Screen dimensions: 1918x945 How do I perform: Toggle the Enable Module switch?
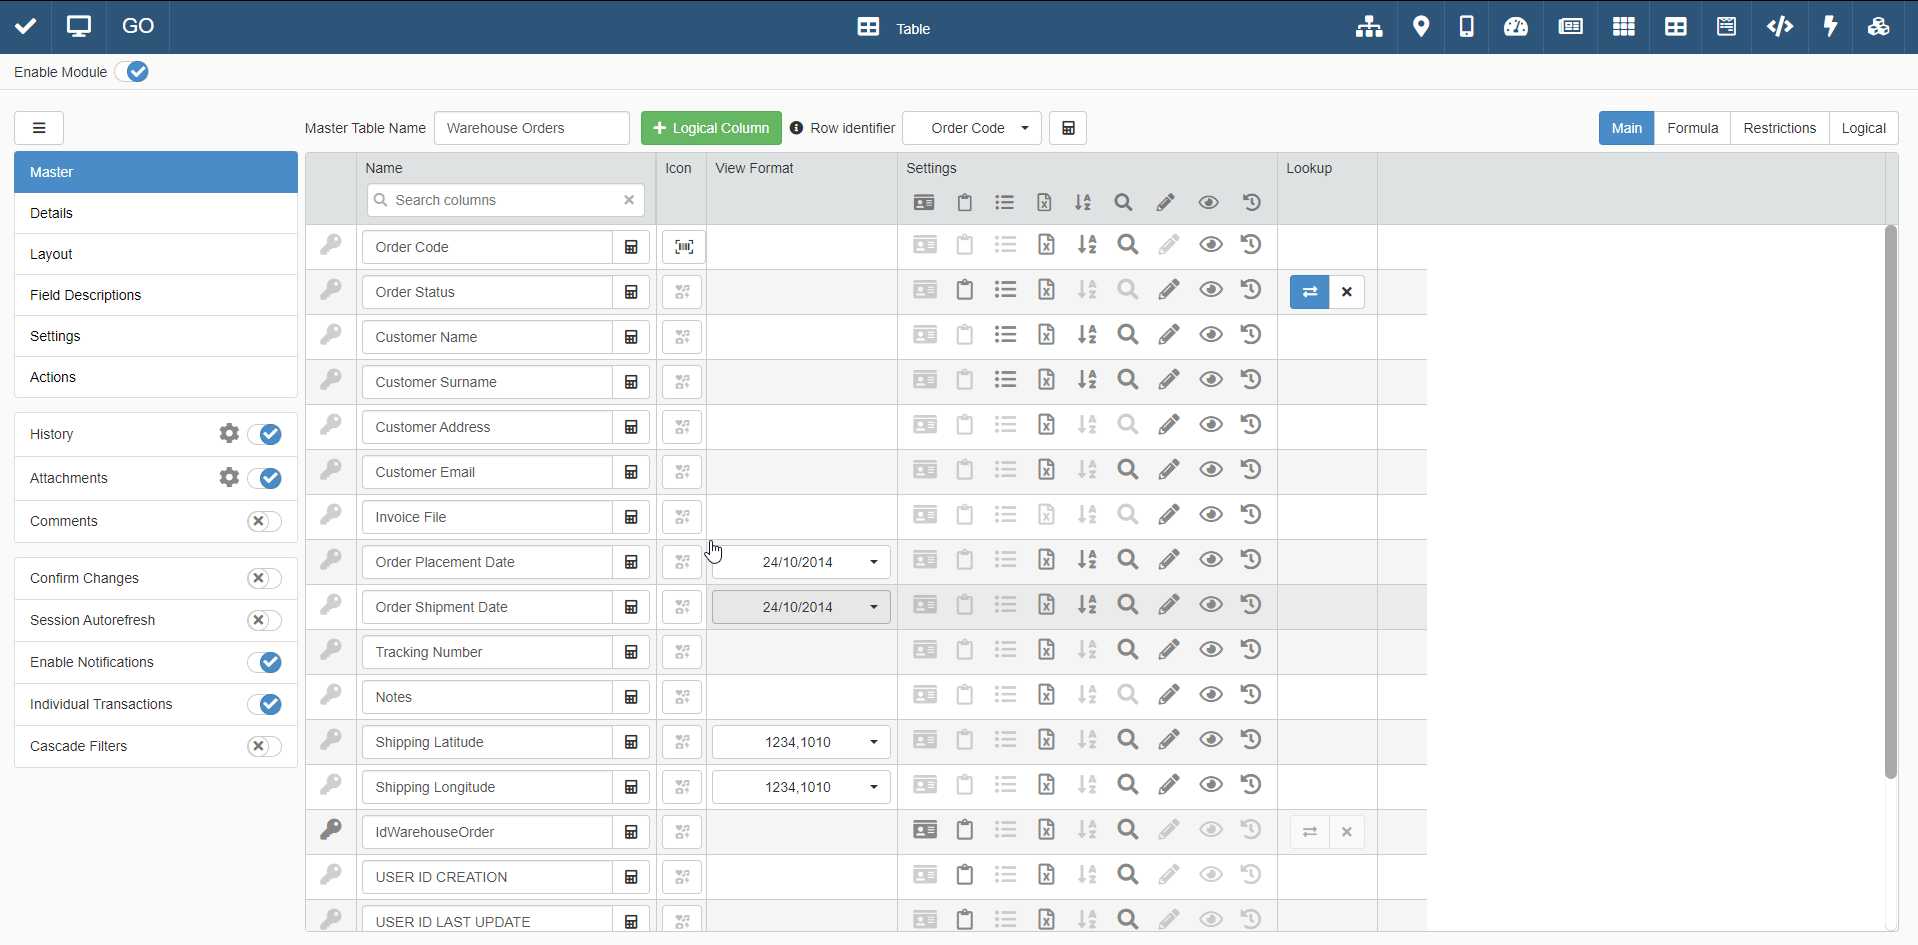[132, 72]
